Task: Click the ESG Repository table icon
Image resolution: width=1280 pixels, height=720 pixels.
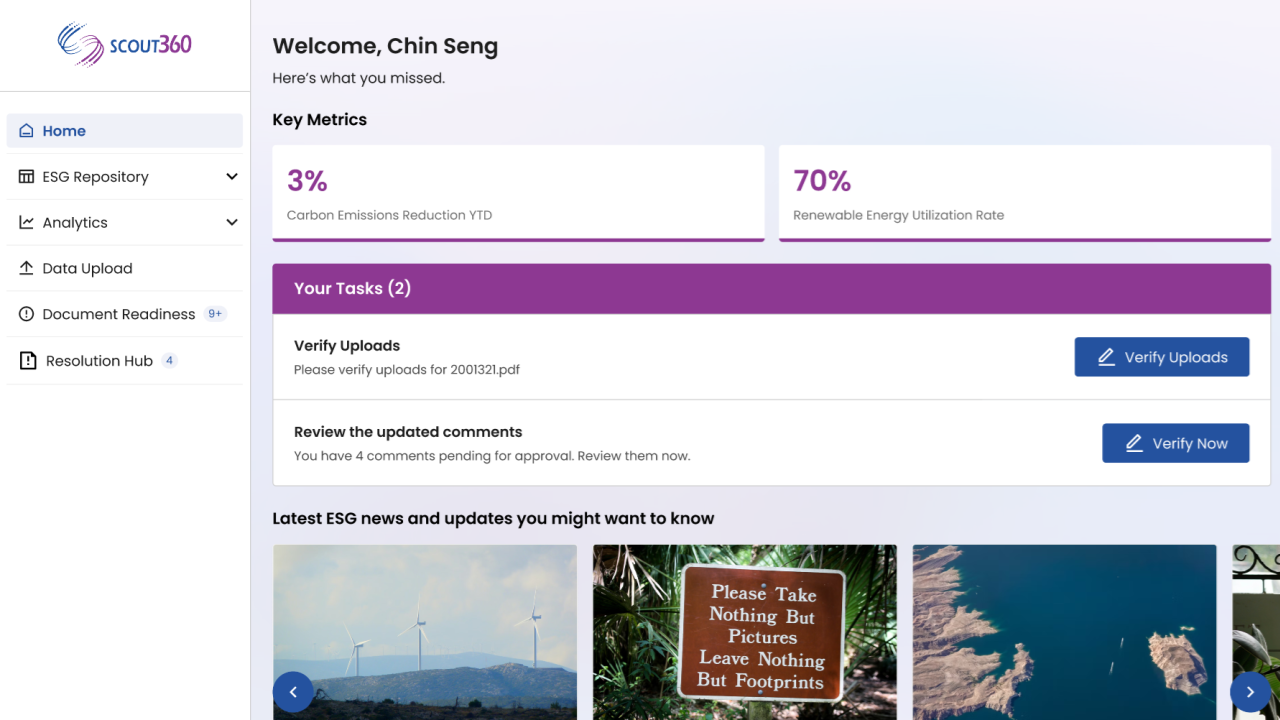Action: (x=26, y=177)
